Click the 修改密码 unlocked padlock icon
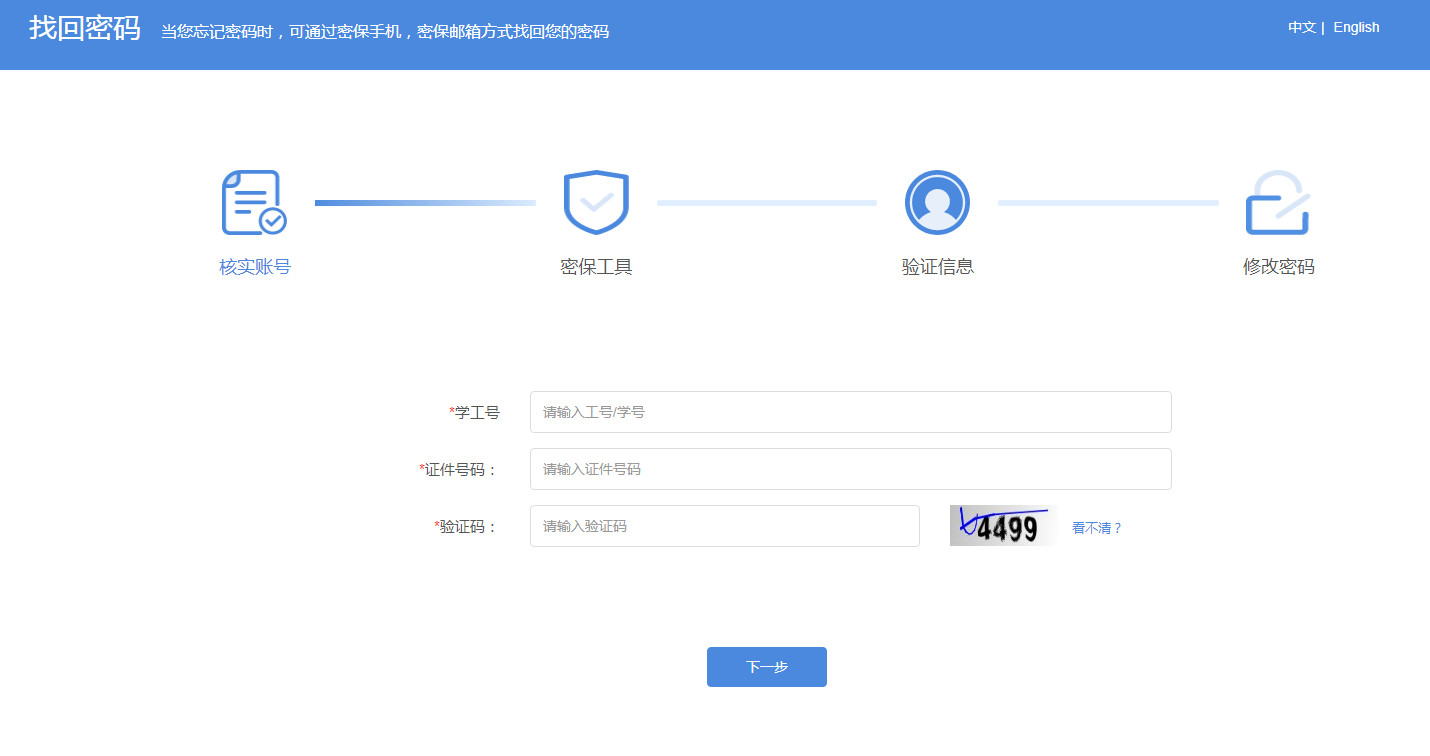 (x=1277, y=203)
